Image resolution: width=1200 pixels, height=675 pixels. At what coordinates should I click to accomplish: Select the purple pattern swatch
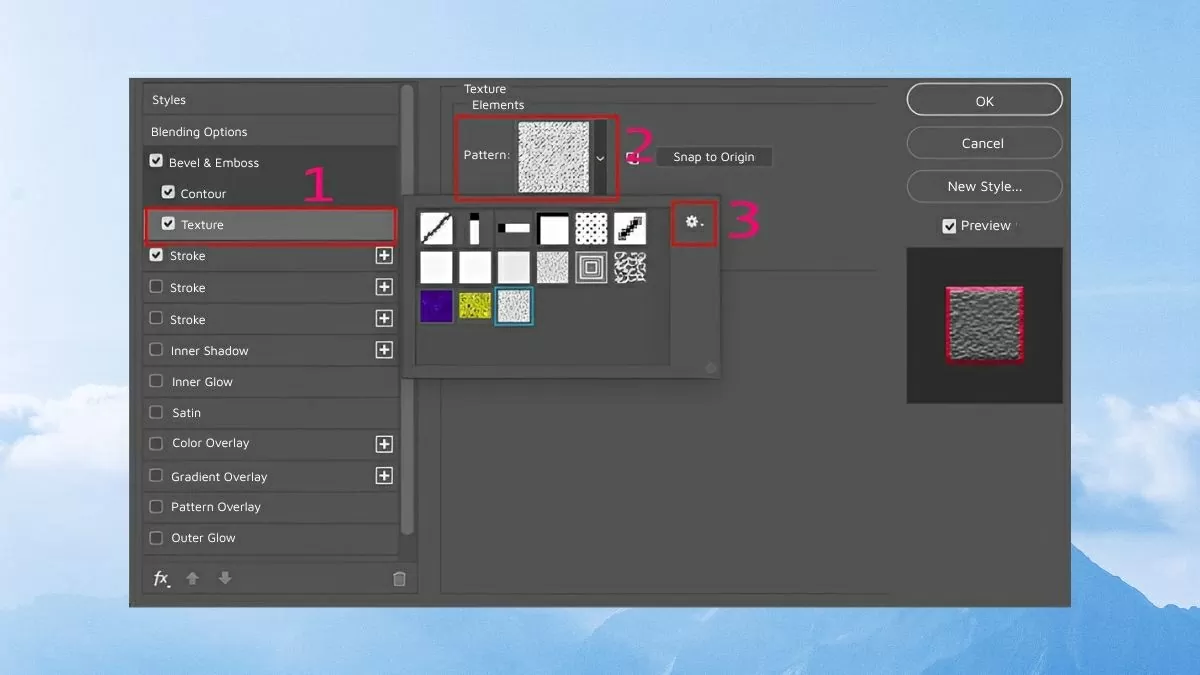click(x=437, y=306)
